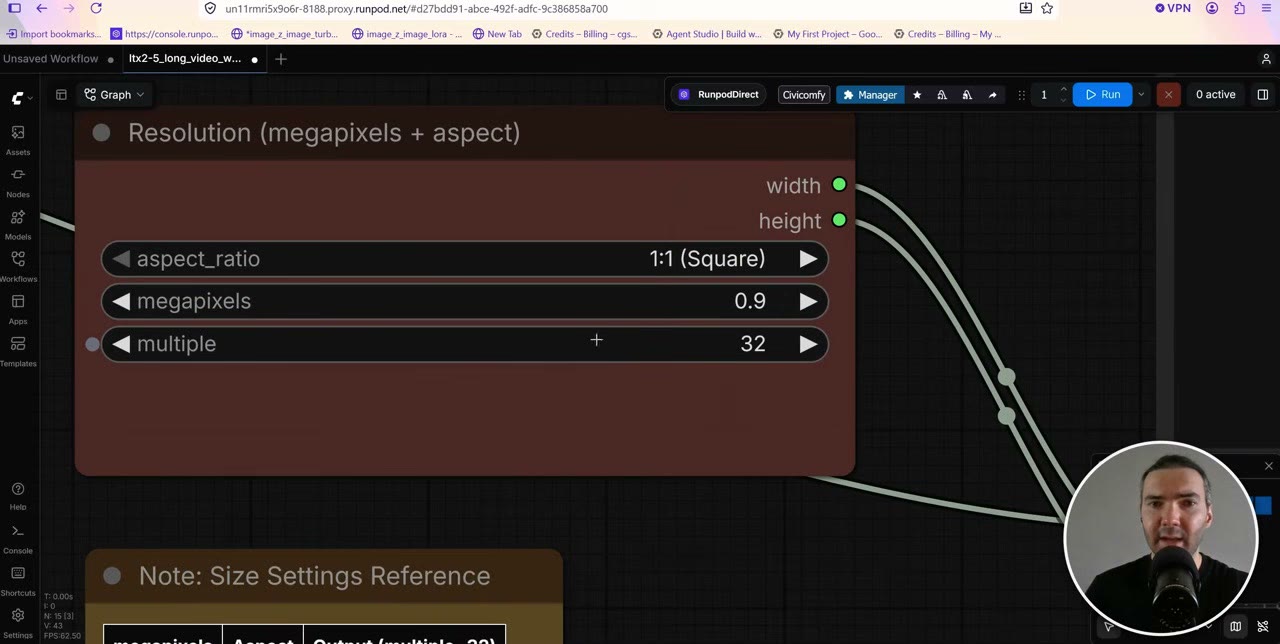Open the Assets sidebar panel
1280x644 pixels.
(18, 139)
